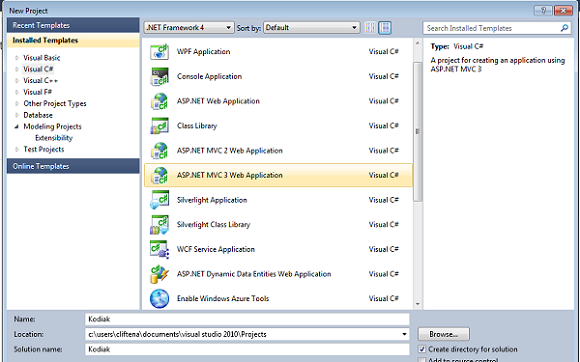Click the ASP.NET Dynamic Data Entities icon
The height and width of the screenshot is (362, 580).
(159, 274)
